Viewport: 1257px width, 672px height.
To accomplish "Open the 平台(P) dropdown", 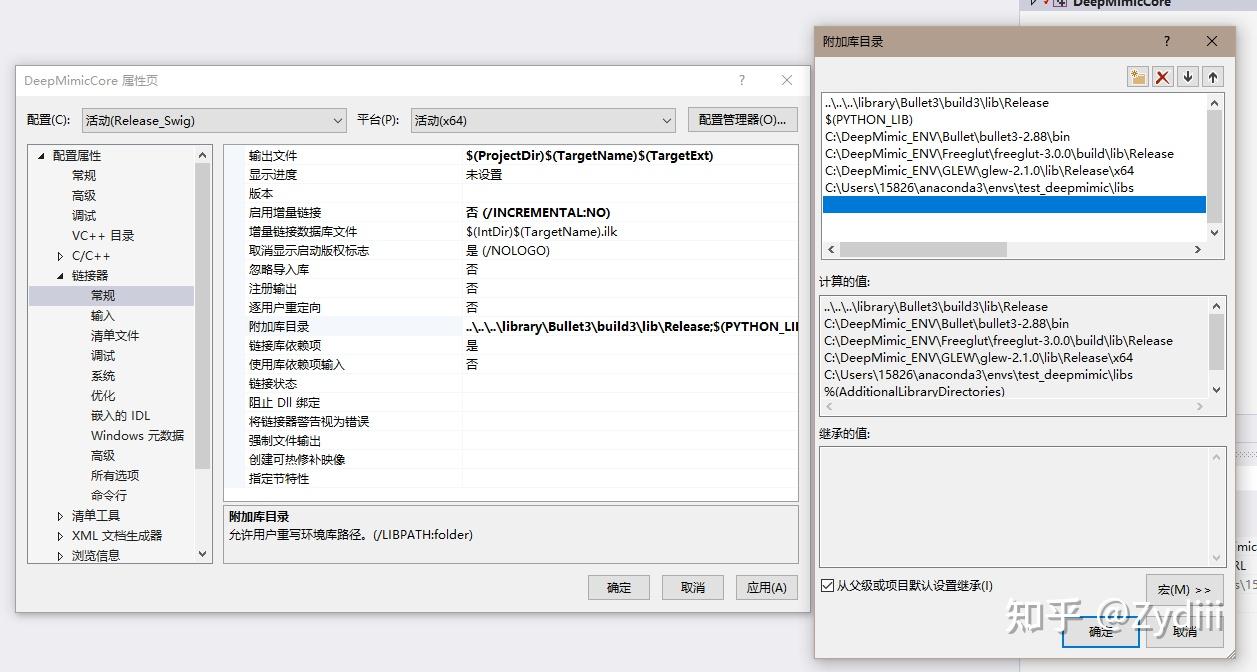I will tap(662, 119).
